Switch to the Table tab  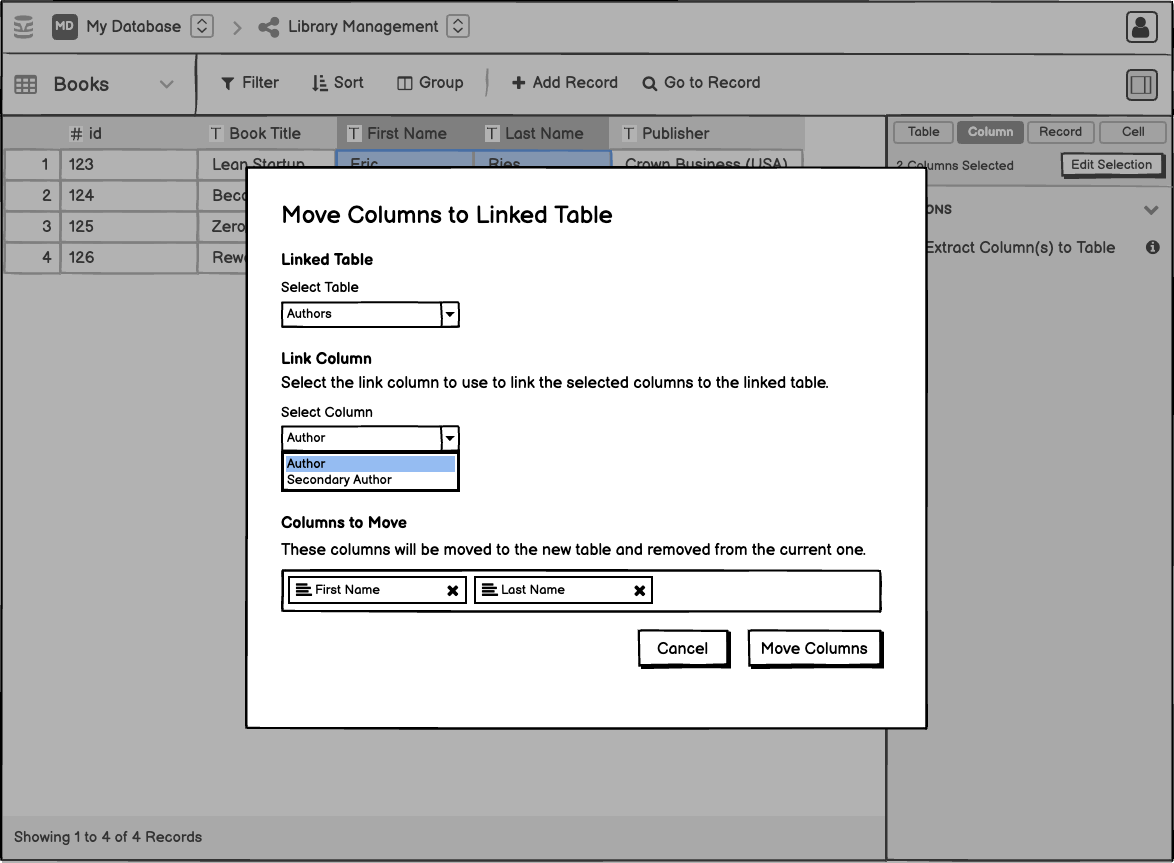[x=923, y=132]
